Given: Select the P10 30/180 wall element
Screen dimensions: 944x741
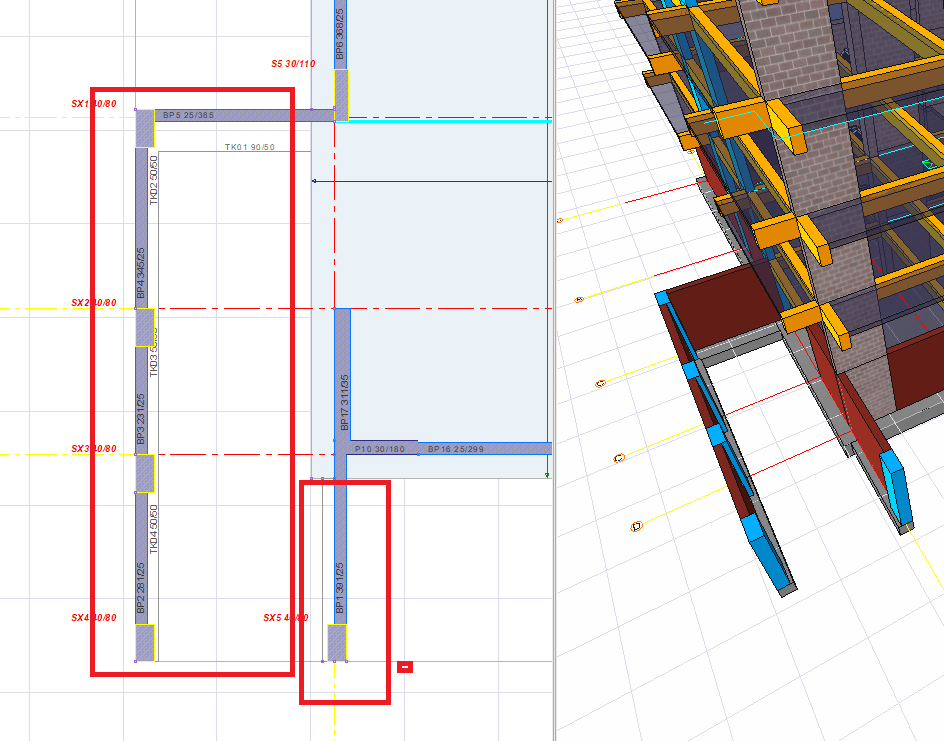Looking at the screenshot, I should pos(381,450).
